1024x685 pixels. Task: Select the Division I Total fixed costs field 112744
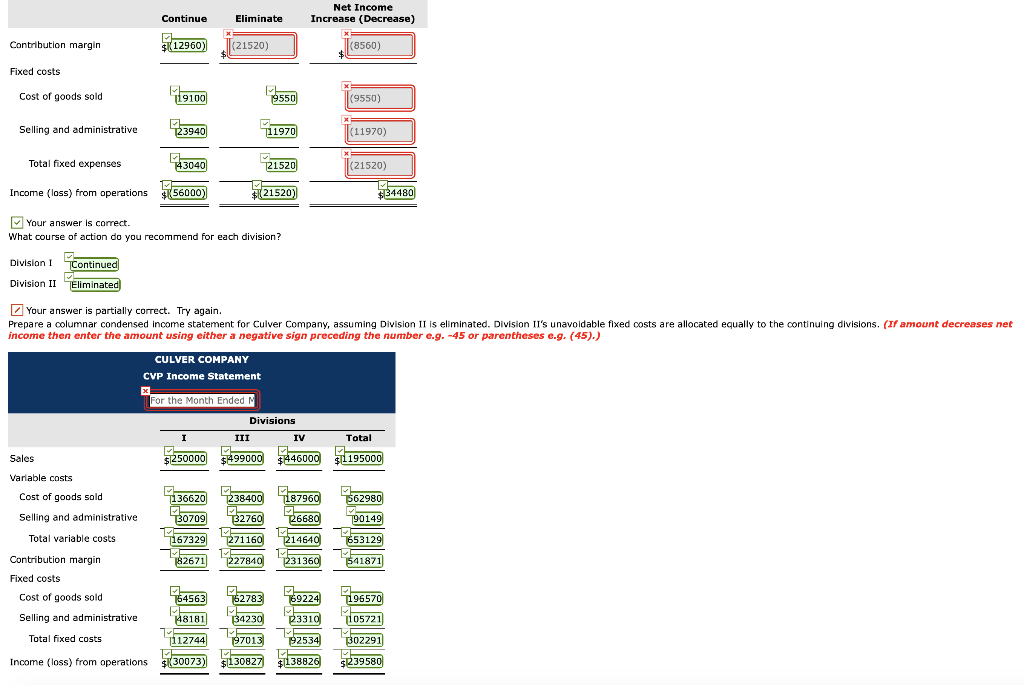[x=188, y=641]
